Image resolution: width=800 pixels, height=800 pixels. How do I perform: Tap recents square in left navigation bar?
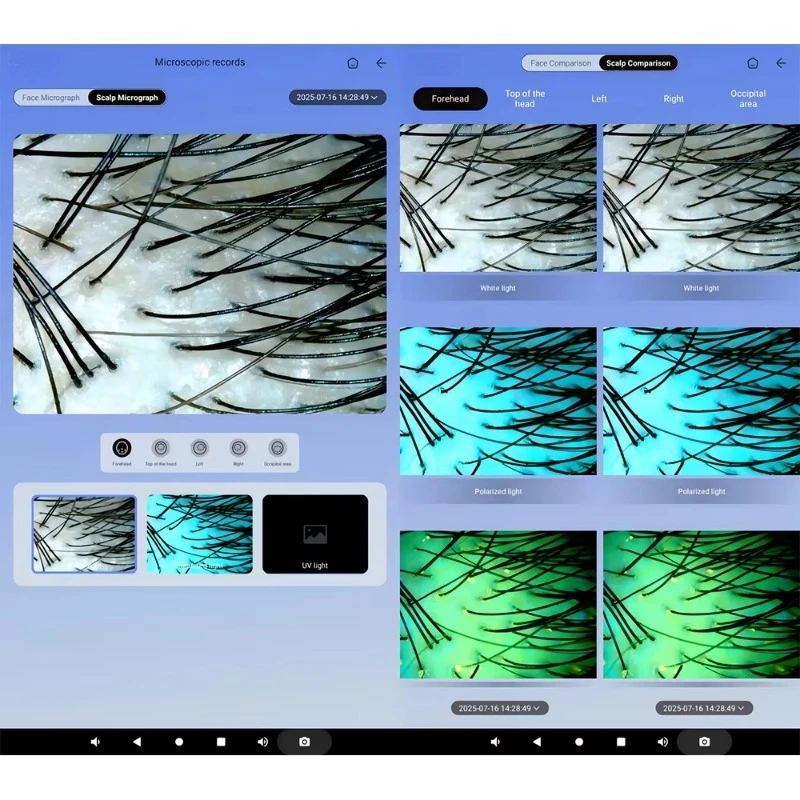[221, 742]
